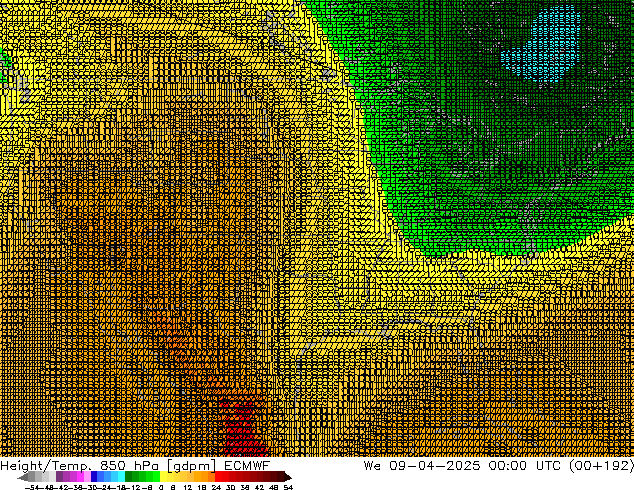
Task: Click the '-12' label on the color scale
Action: coord(133,487)
